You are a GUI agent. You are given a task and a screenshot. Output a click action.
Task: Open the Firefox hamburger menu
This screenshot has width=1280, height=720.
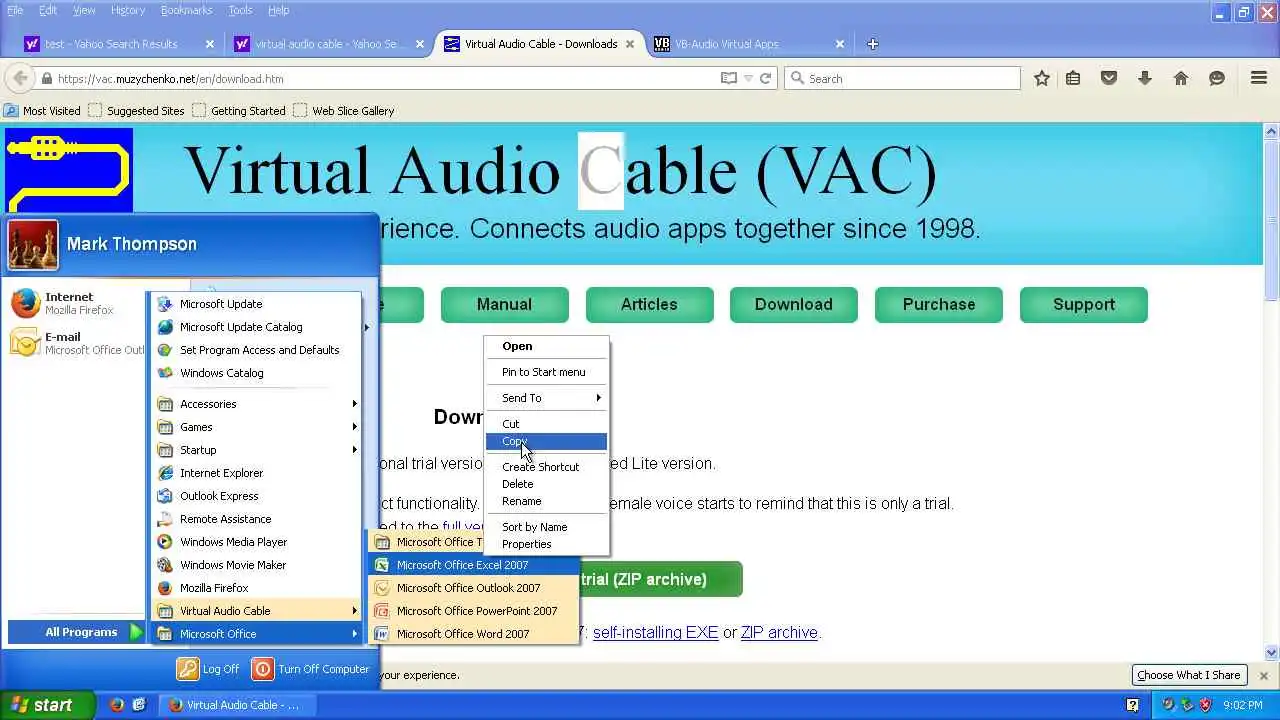coord(1259,78)
